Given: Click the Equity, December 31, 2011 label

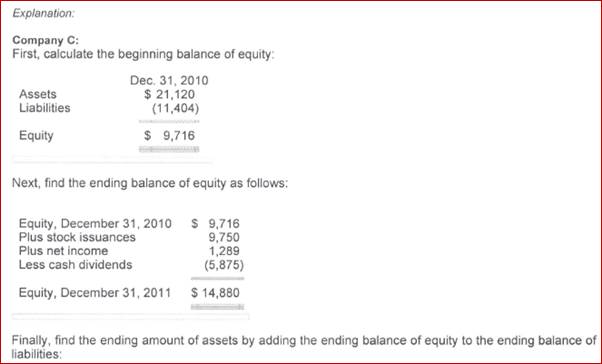Looking at the screenshot, I should tap(94, 293).
